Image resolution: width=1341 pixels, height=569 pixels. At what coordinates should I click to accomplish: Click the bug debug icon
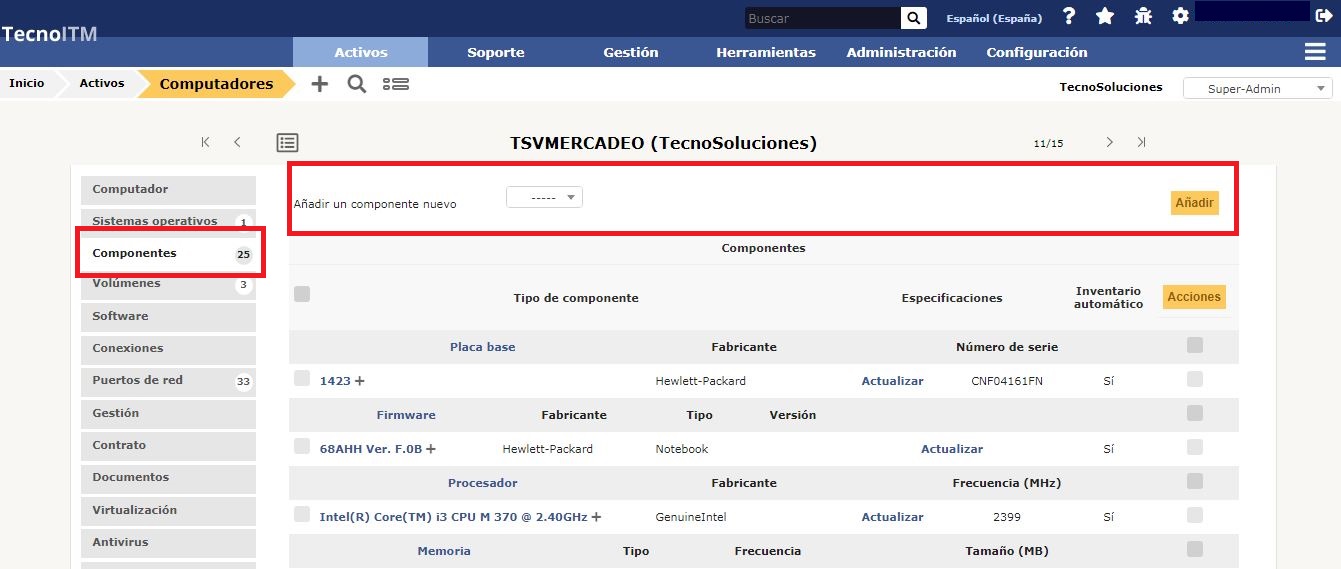(x=1143, y=17)
